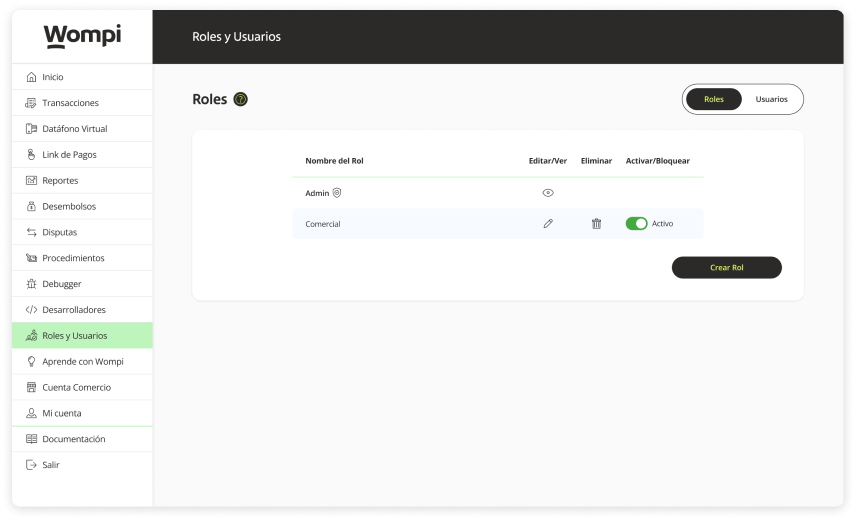The width and height of the screenshot is (856, 521).
Task: Open the Reportes menu item
Action: point(60,181)
